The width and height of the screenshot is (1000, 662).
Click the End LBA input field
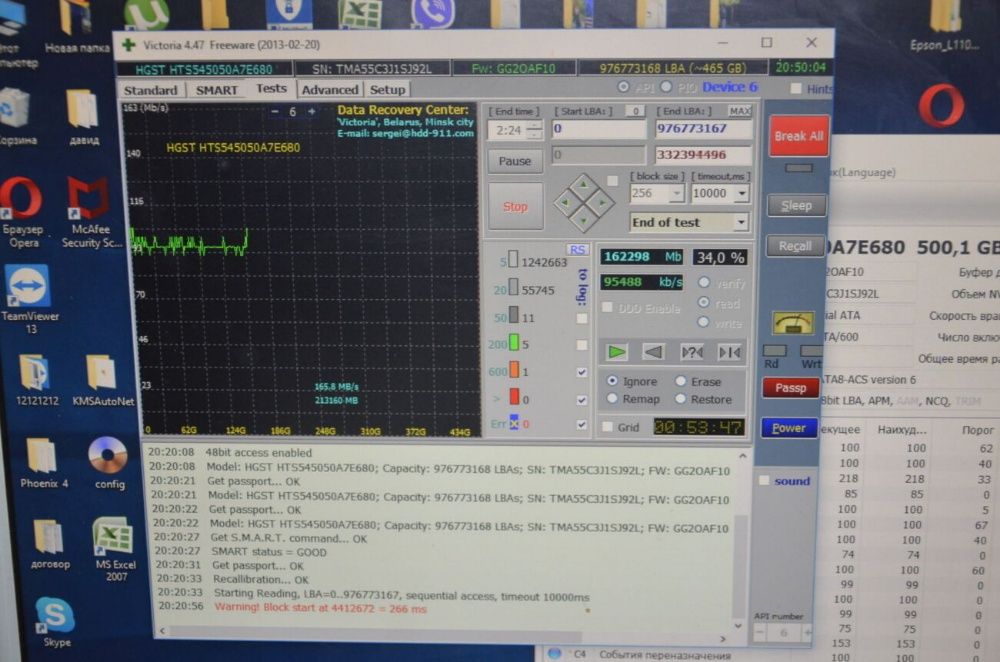(703, 128)
